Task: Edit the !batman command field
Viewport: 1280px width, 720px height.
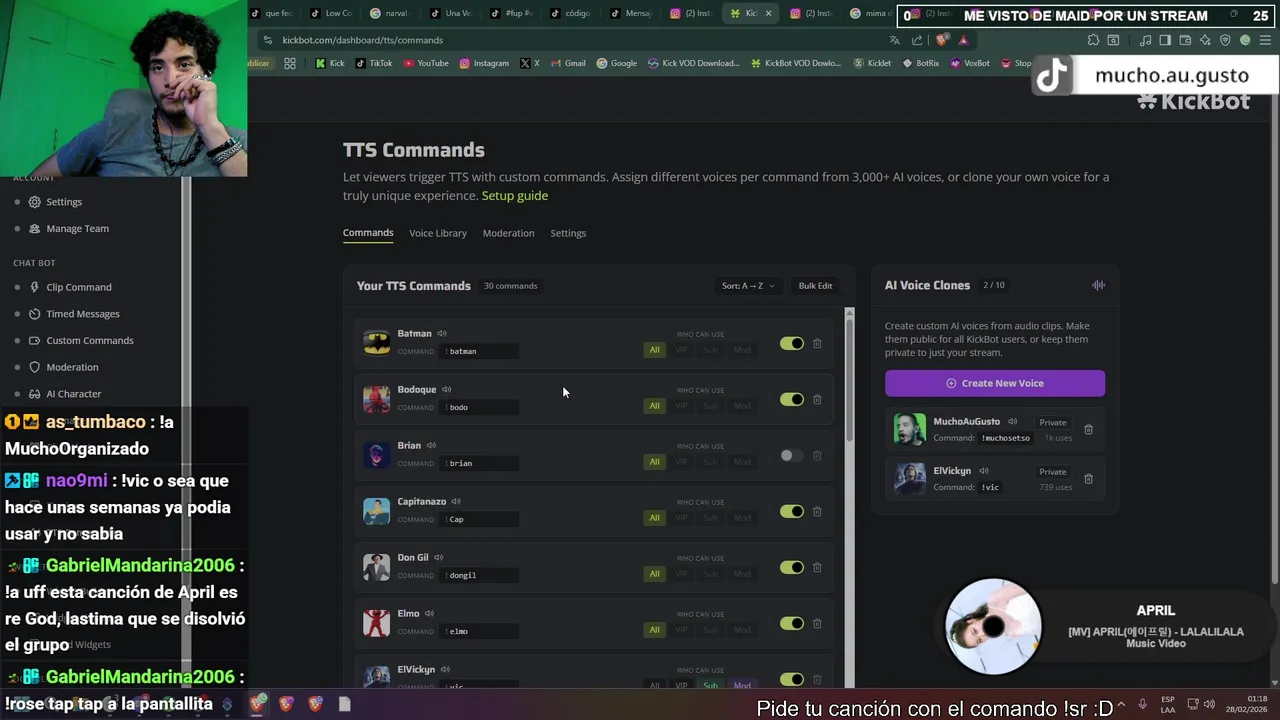Action: pos(480,351)
